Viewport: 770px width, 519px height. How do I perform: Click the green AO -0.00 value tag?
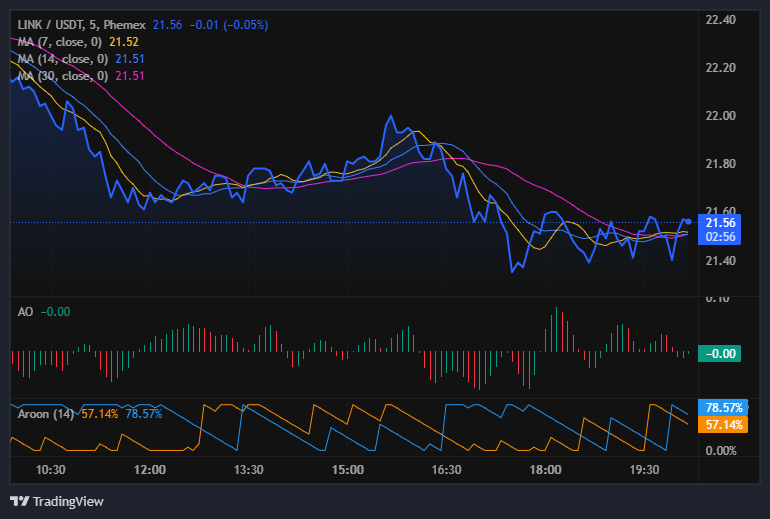pos(720,353)
